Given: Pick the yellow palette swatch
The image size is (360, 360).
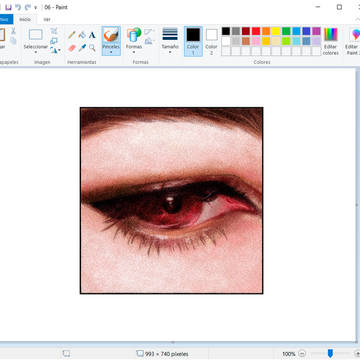Looking at the screenshot, I should 276,31.
